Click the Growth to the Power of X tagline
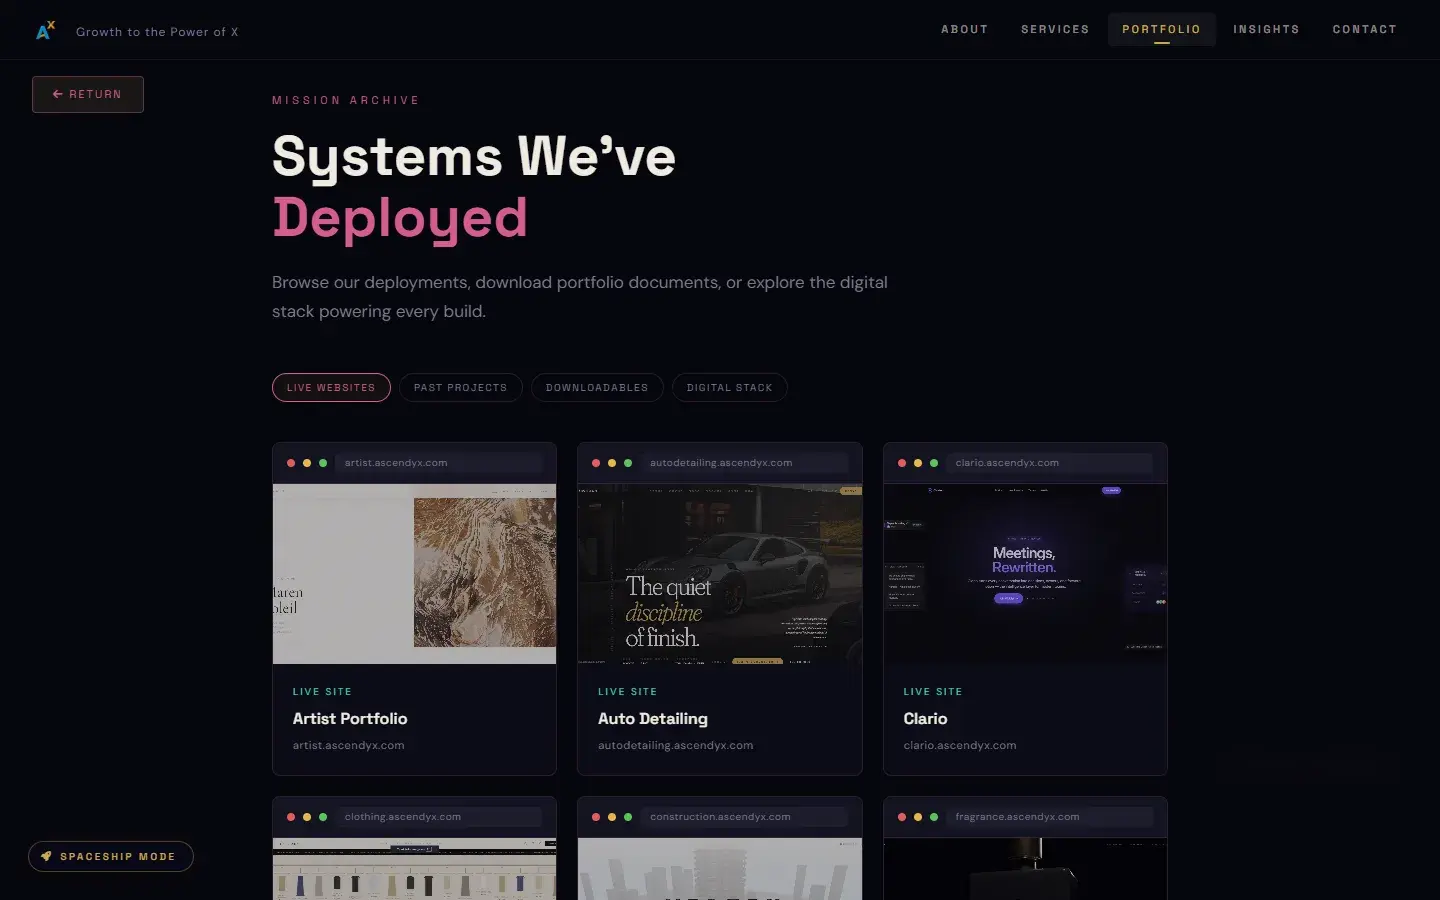The height and width of the screenshot is (900, 1440). 157,32
